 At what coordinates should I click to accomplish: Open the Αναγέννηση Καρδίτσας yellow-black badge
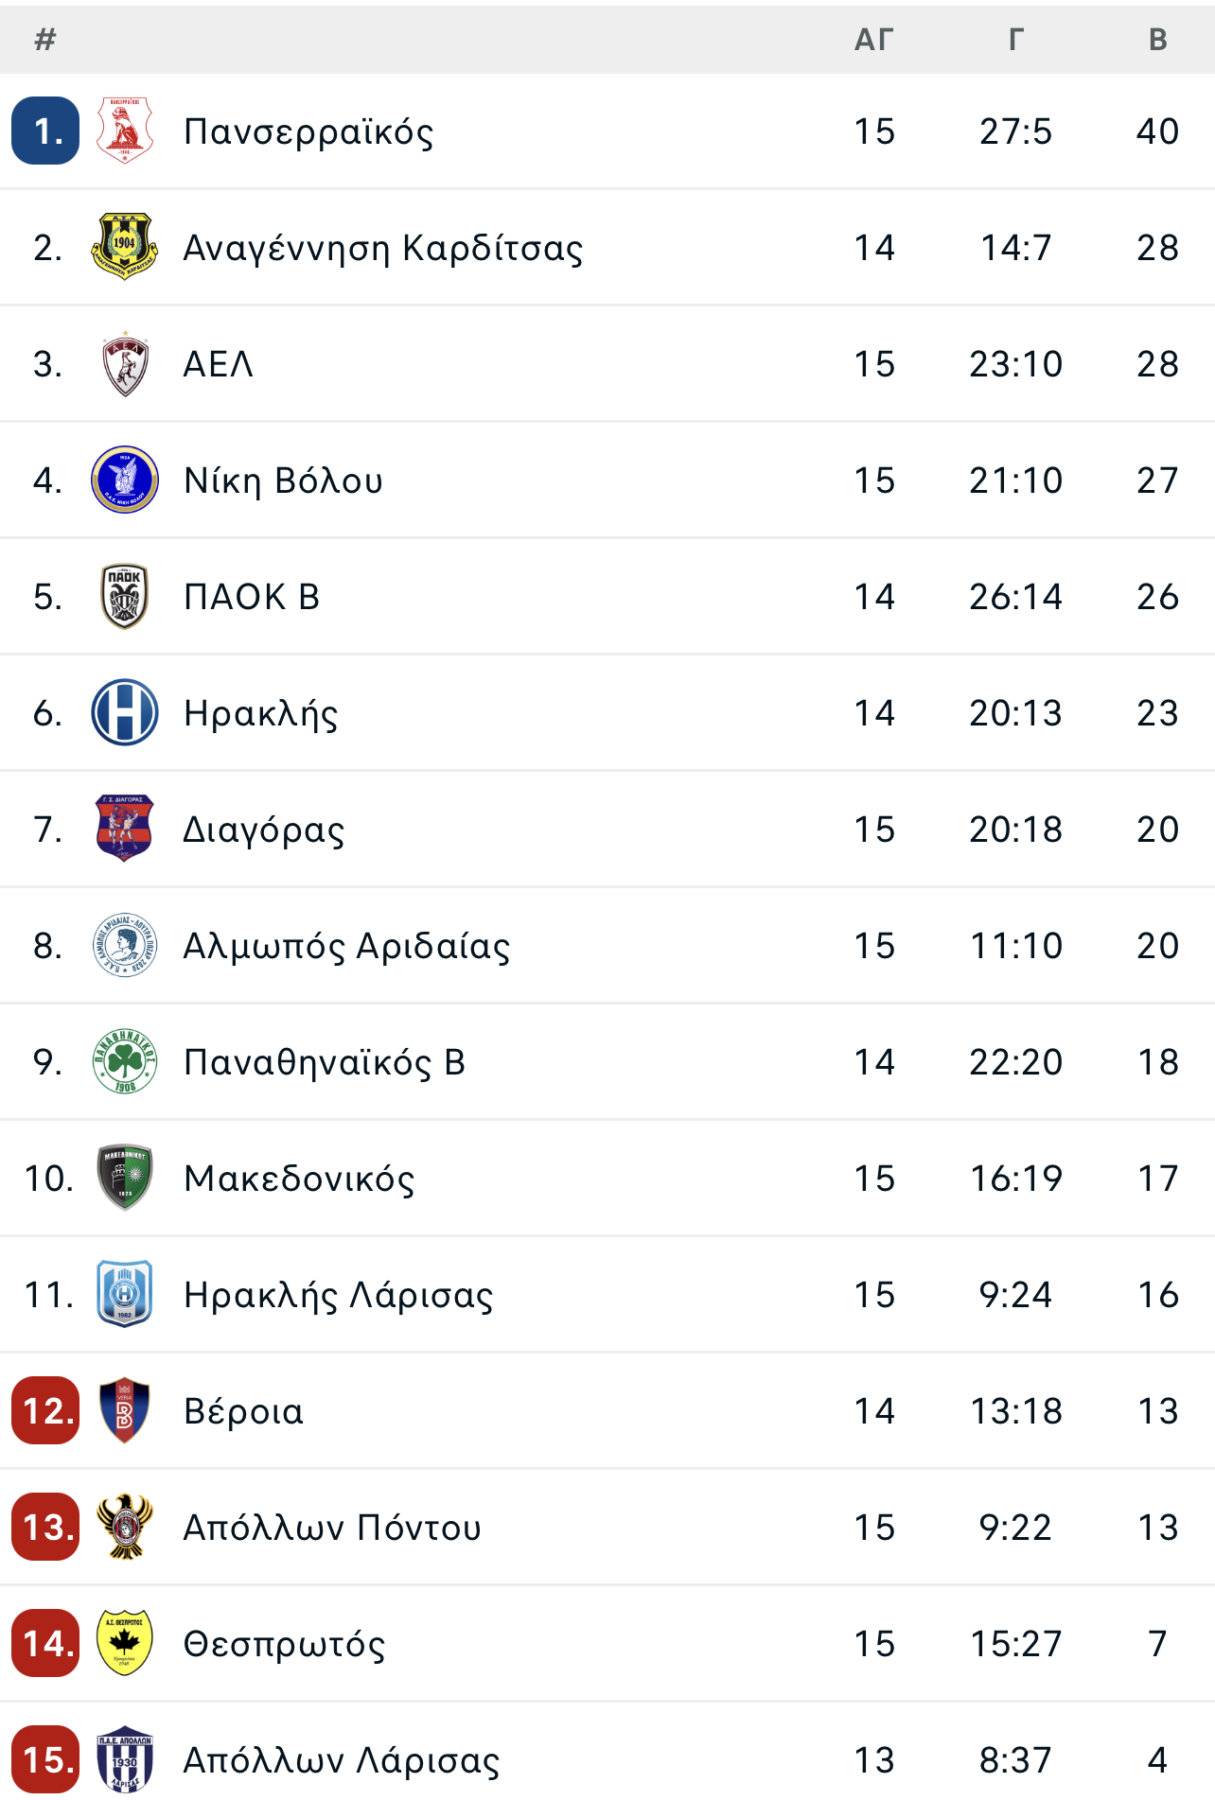point(124,247)
